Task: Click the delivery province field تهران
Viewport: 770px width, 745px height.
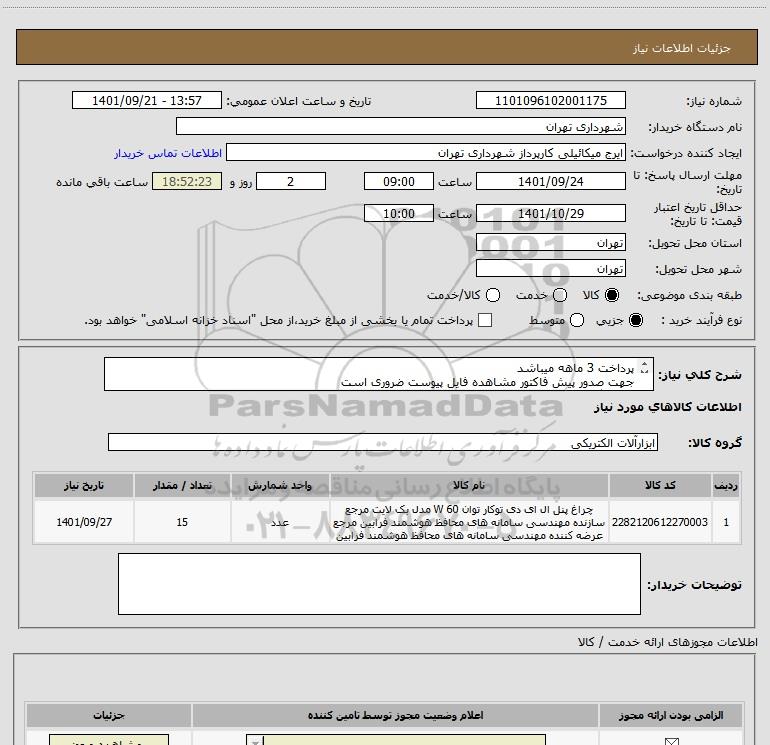Action: [x=550, y=243]
